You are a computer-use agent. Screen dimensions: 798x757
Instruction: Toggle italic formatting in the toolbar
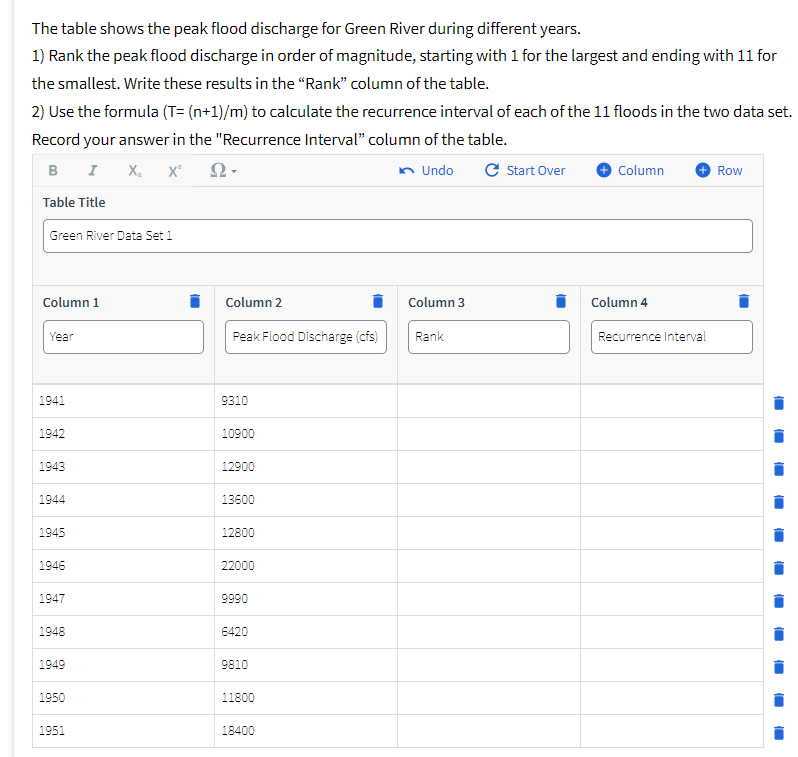[93, 171]
